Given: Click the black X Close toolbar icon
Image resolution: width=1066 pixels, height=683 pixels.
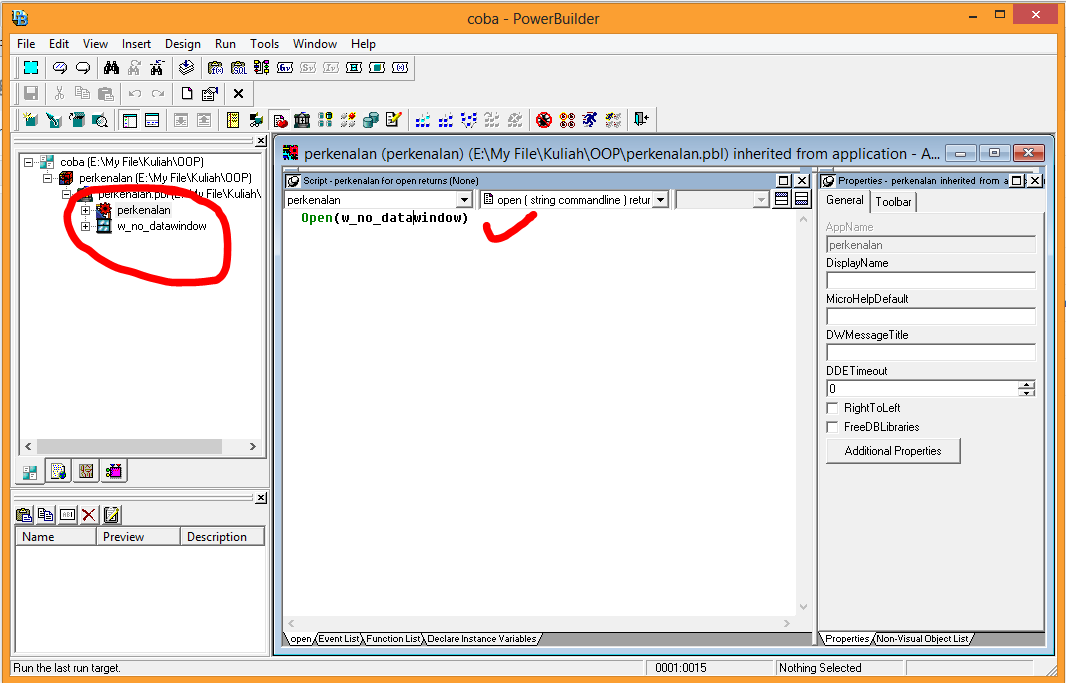Looking at the screenshot, I should point(239,94).
